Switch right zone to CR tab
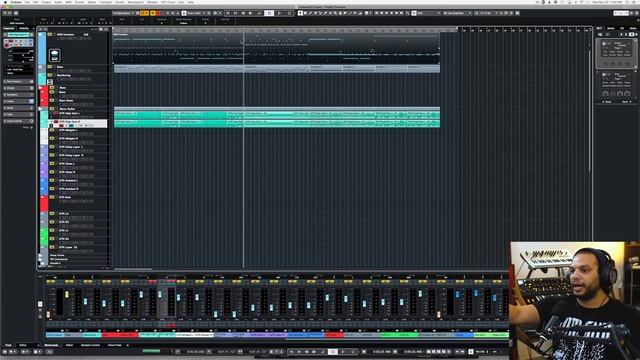This screenshot has height=360, width=640. pos(622,28)
